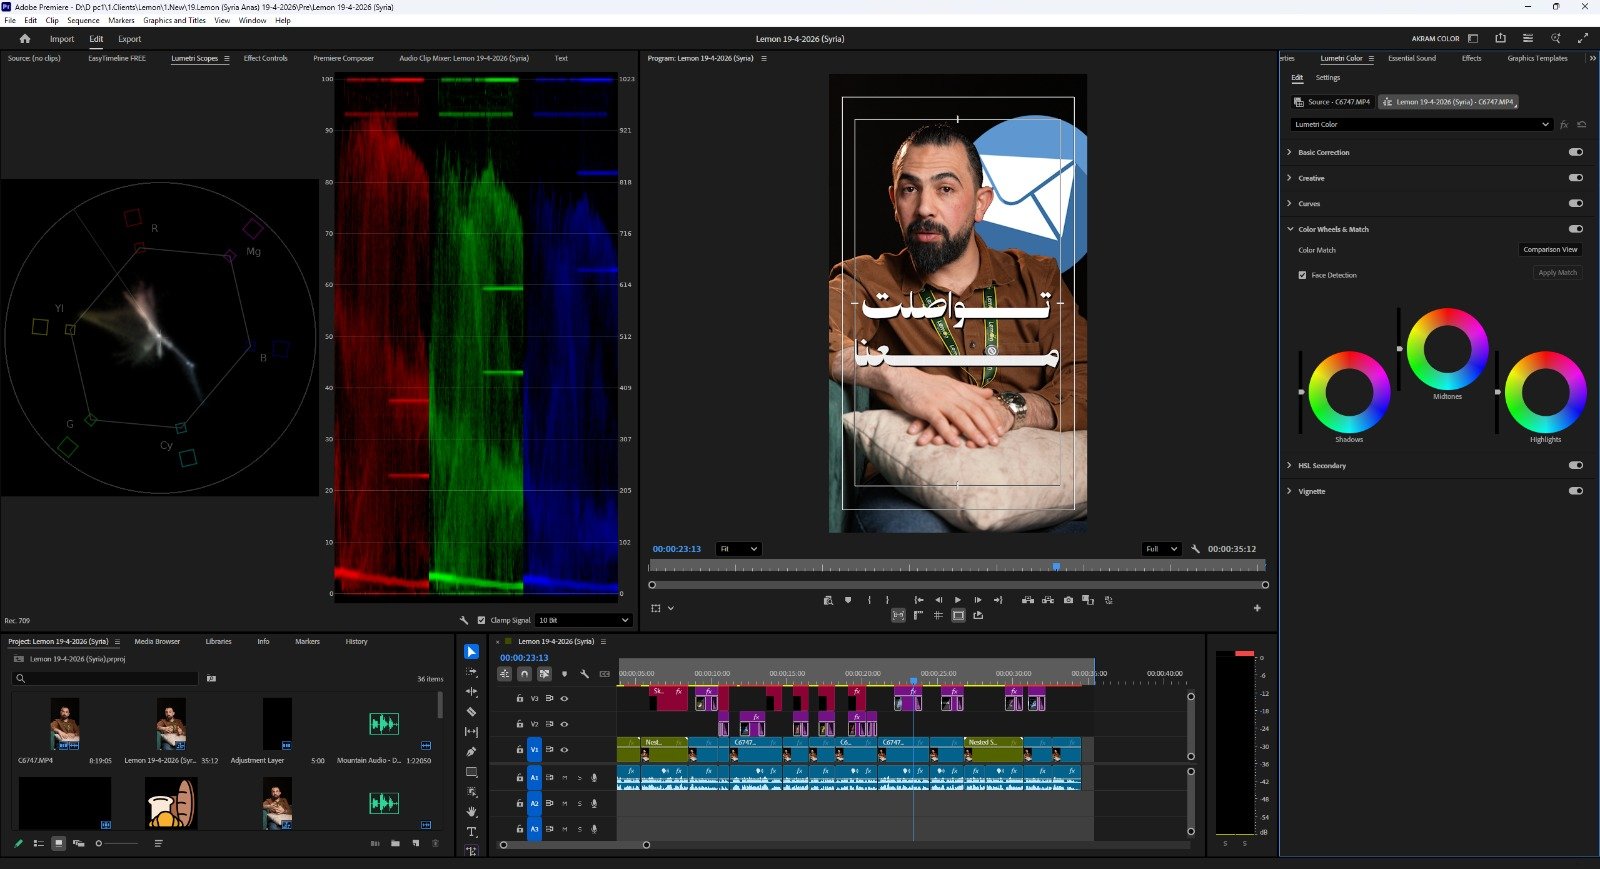Toggle V2 track output eye
The height and width of the screenshot is (869, 1600).
coord(564,724)
